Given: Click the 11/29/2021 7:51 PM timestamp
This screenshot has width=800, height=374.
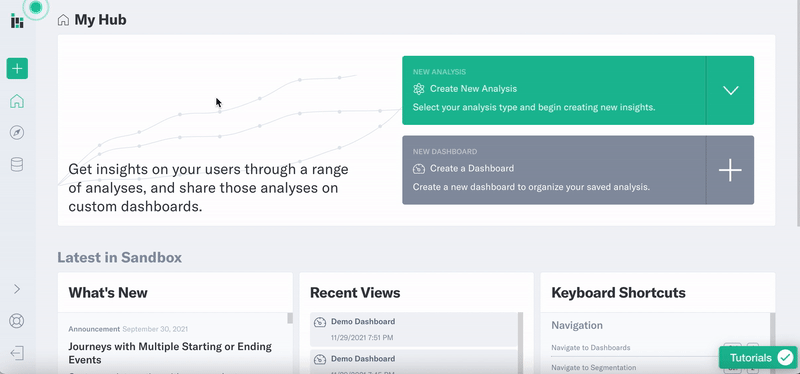Looking at the screenshot, I should click(362, 338).
